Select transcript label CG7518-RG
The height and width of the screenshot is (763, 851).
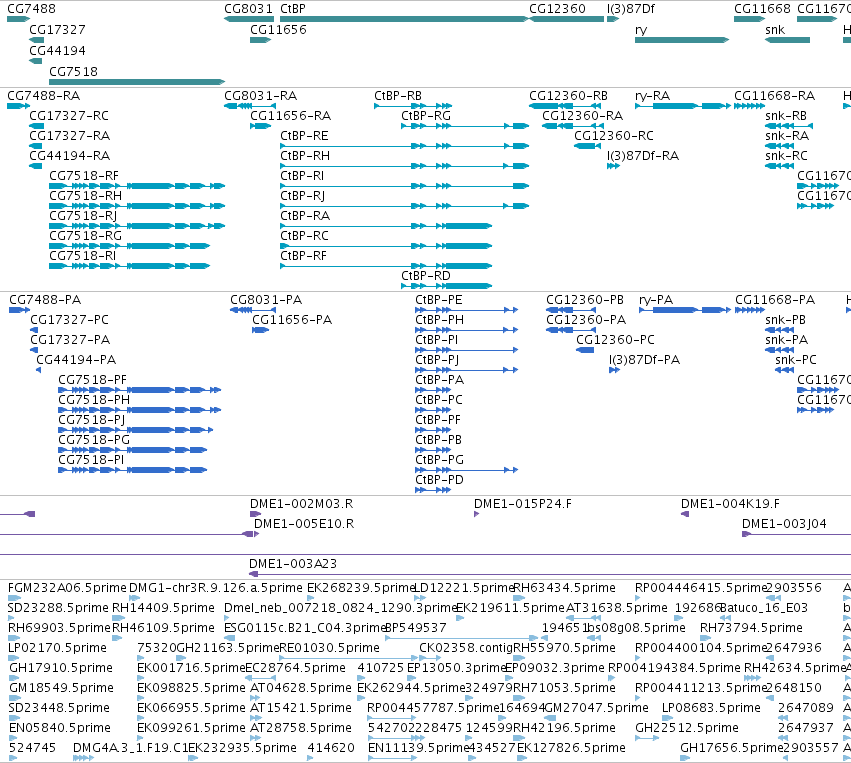coord(85,236)
